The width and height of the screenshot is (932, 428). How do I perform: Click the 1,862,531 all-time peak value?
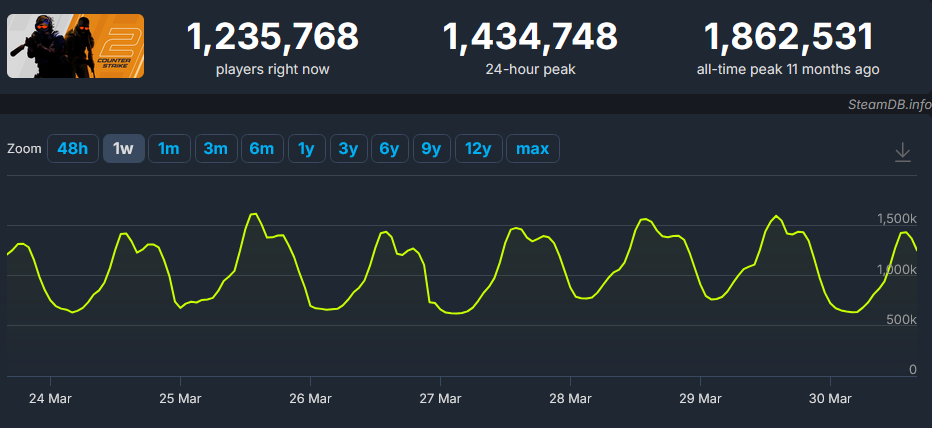(x=789, y=36)
